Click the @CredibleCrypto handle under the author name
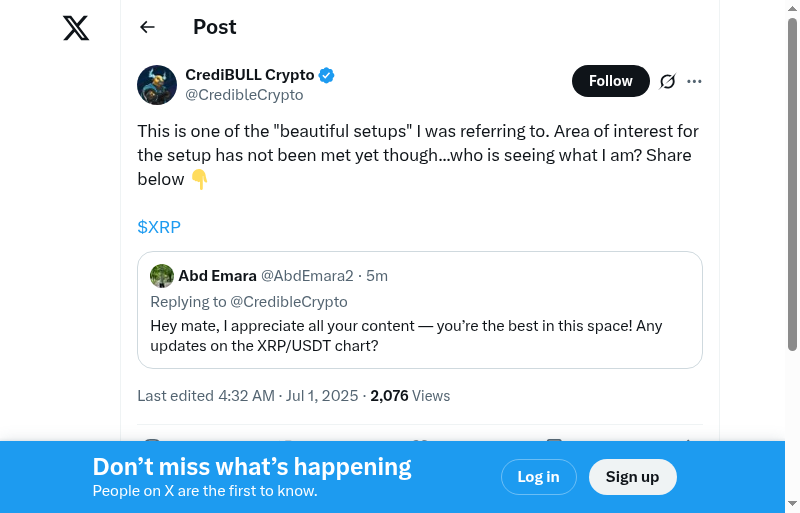800x513 pixels. (244, 95)
